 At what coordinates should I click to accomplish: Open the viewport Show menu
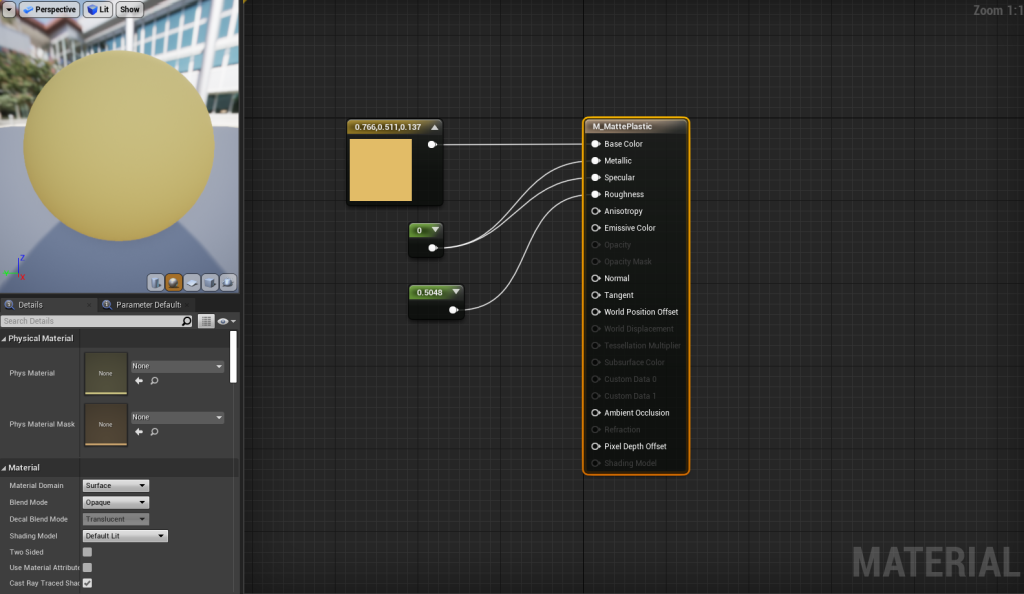pos(130,9)
